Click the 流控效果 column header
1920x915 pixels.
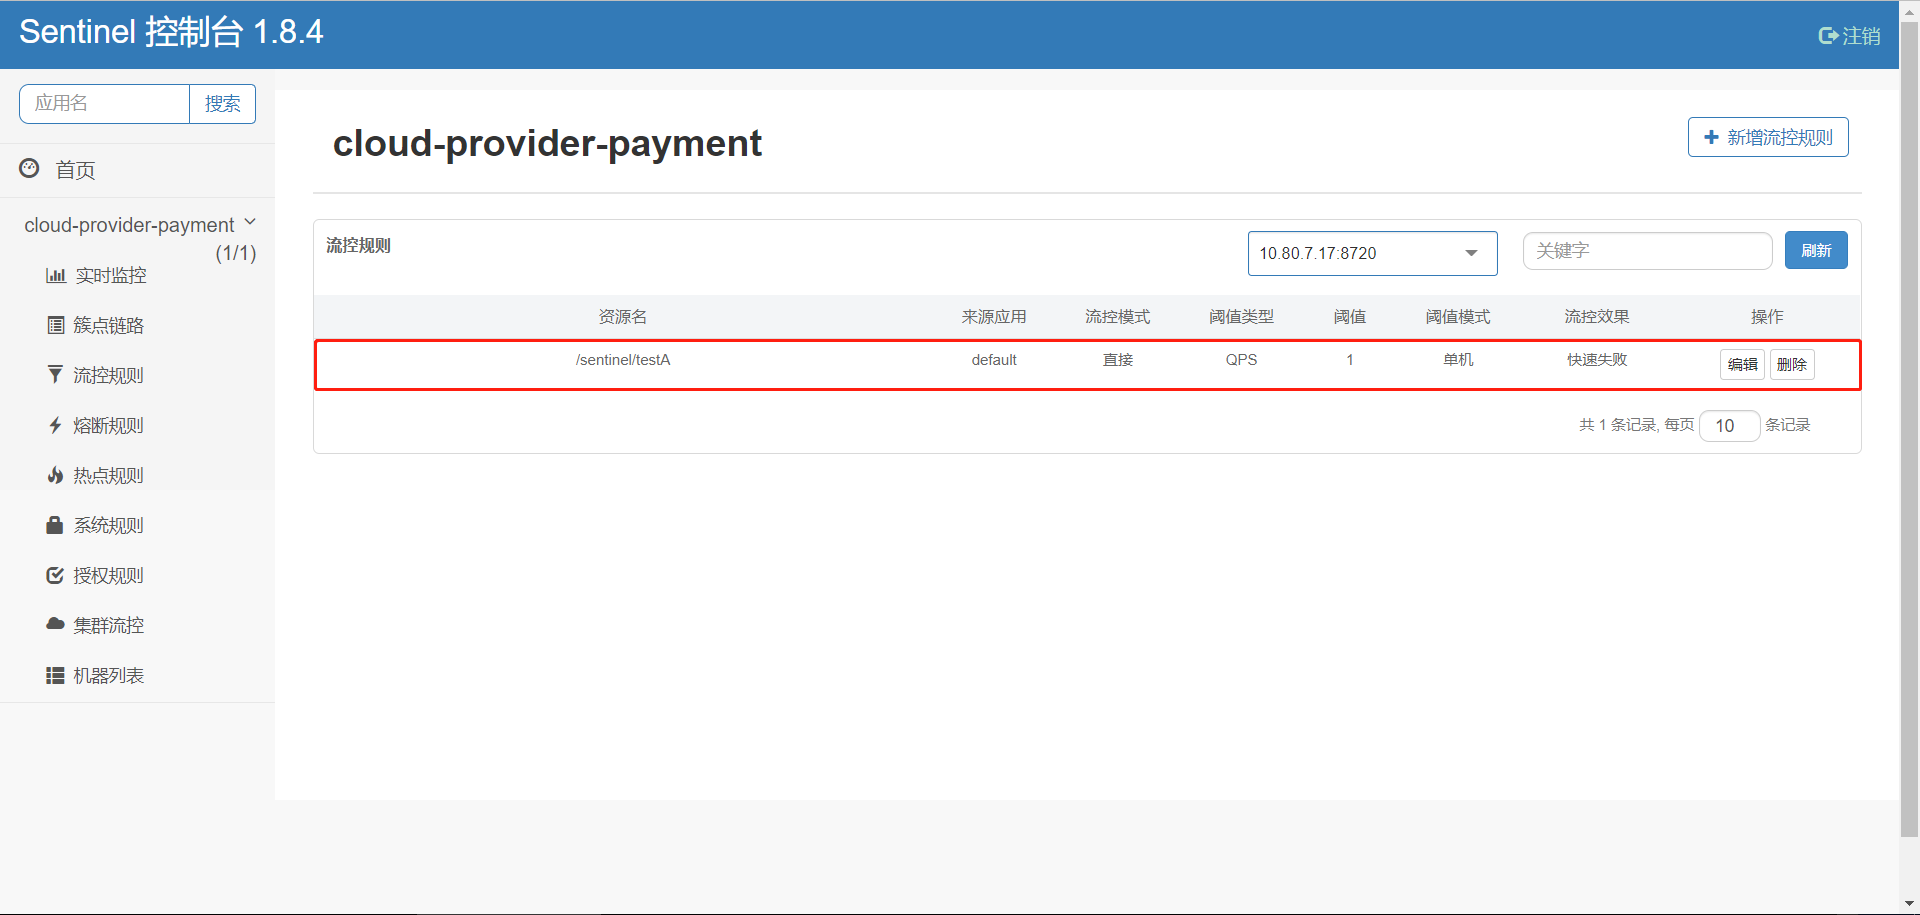click(x=1597, y=317)
